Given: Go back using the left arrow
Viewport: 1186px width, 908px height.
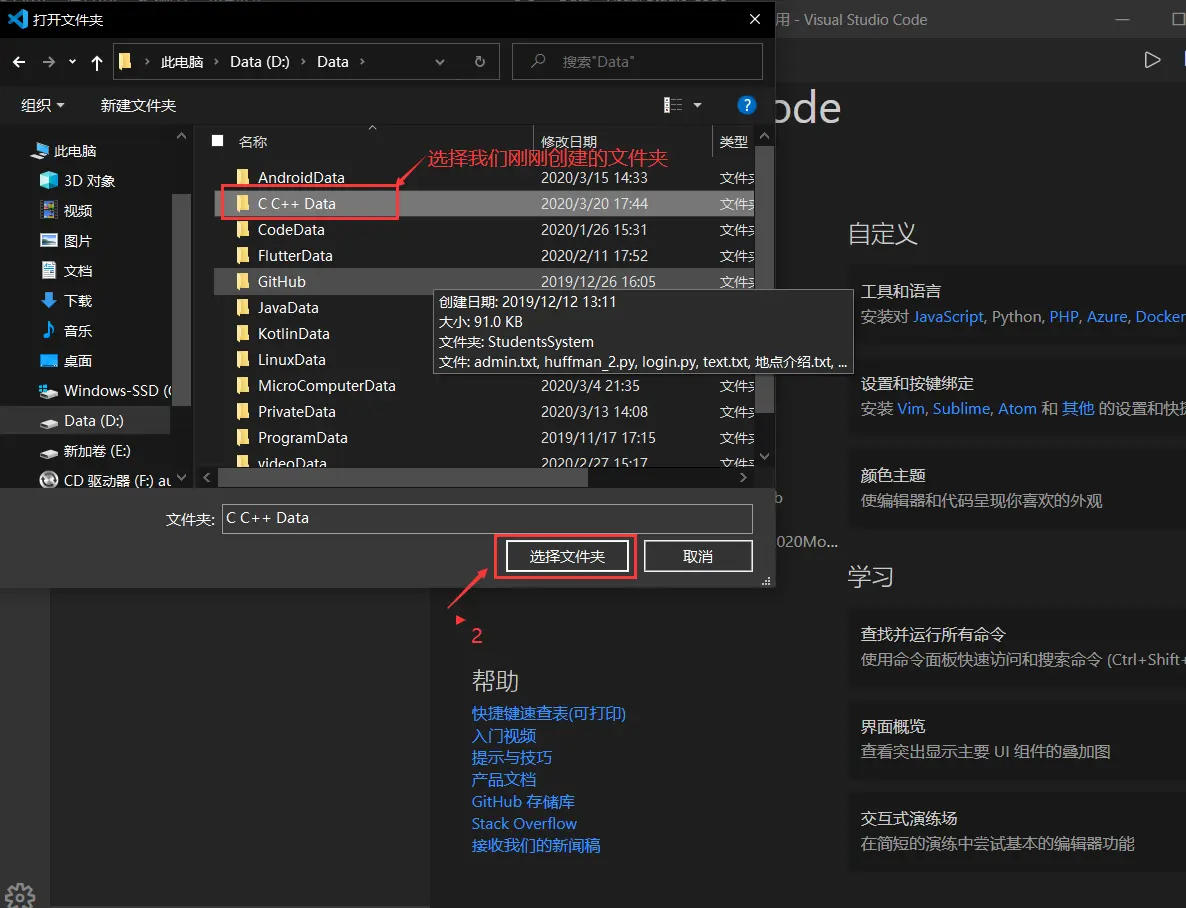Looking at the screenshot, I should (19, 62).
